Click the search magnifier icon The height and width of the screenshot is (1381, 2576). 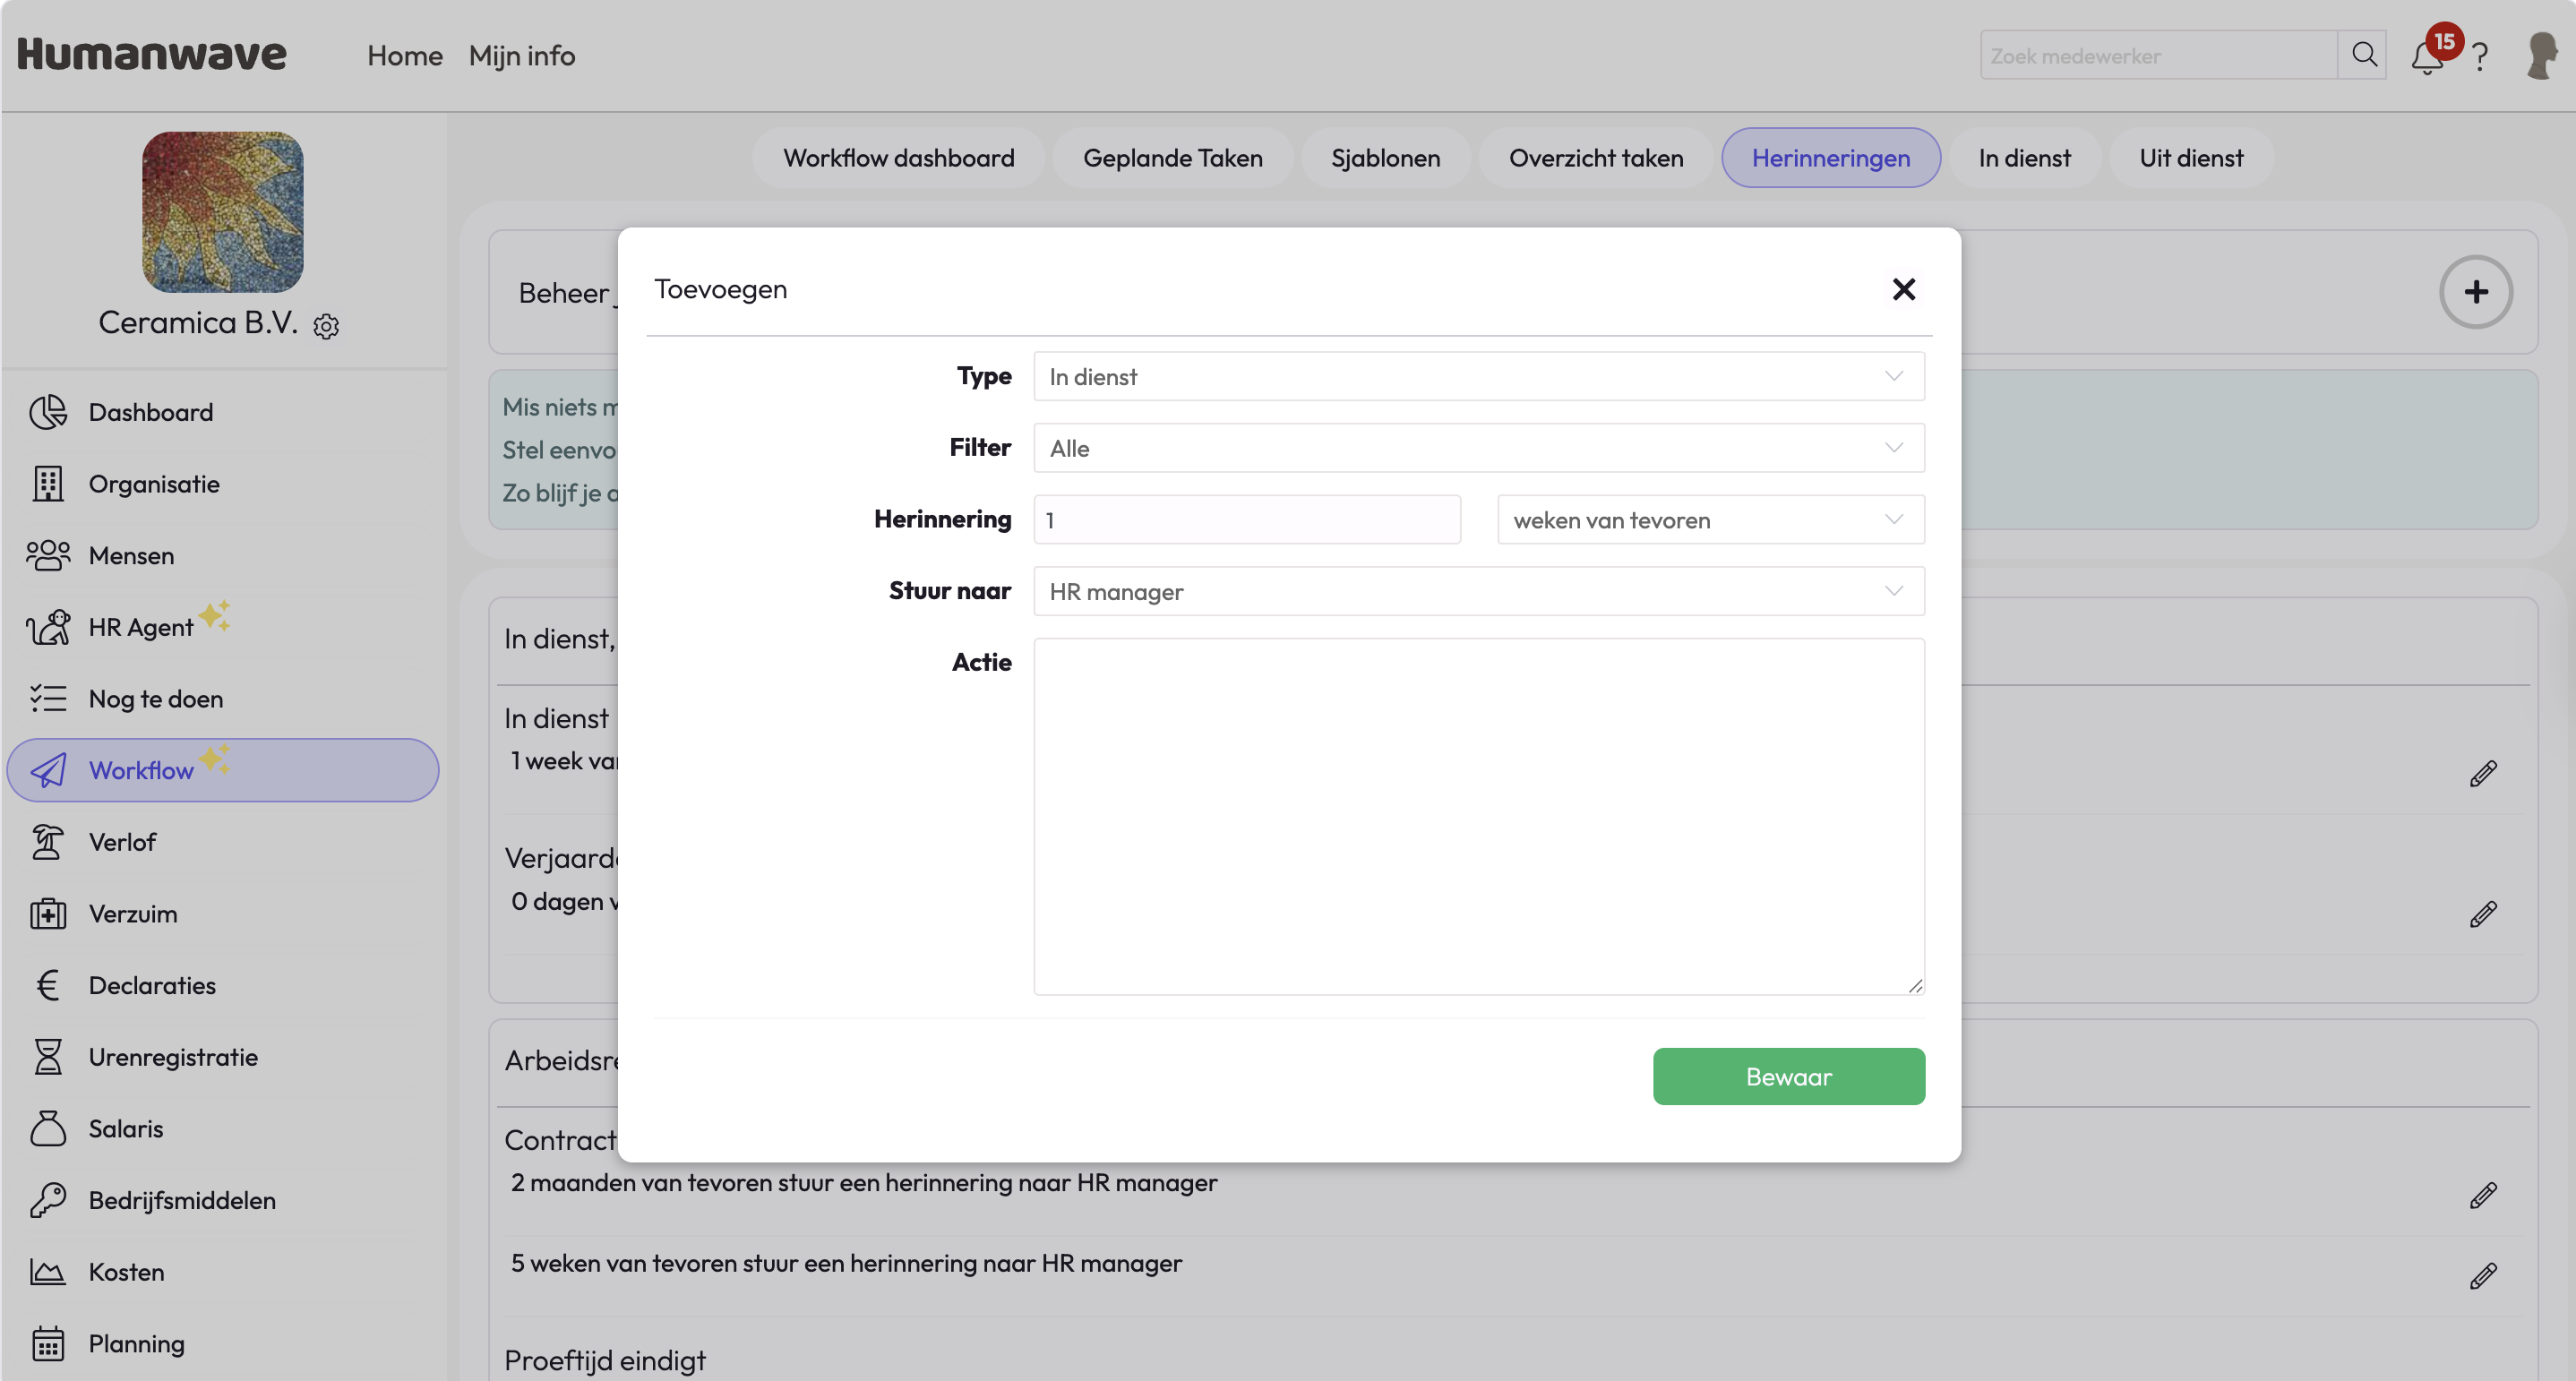click(2363, 55)
